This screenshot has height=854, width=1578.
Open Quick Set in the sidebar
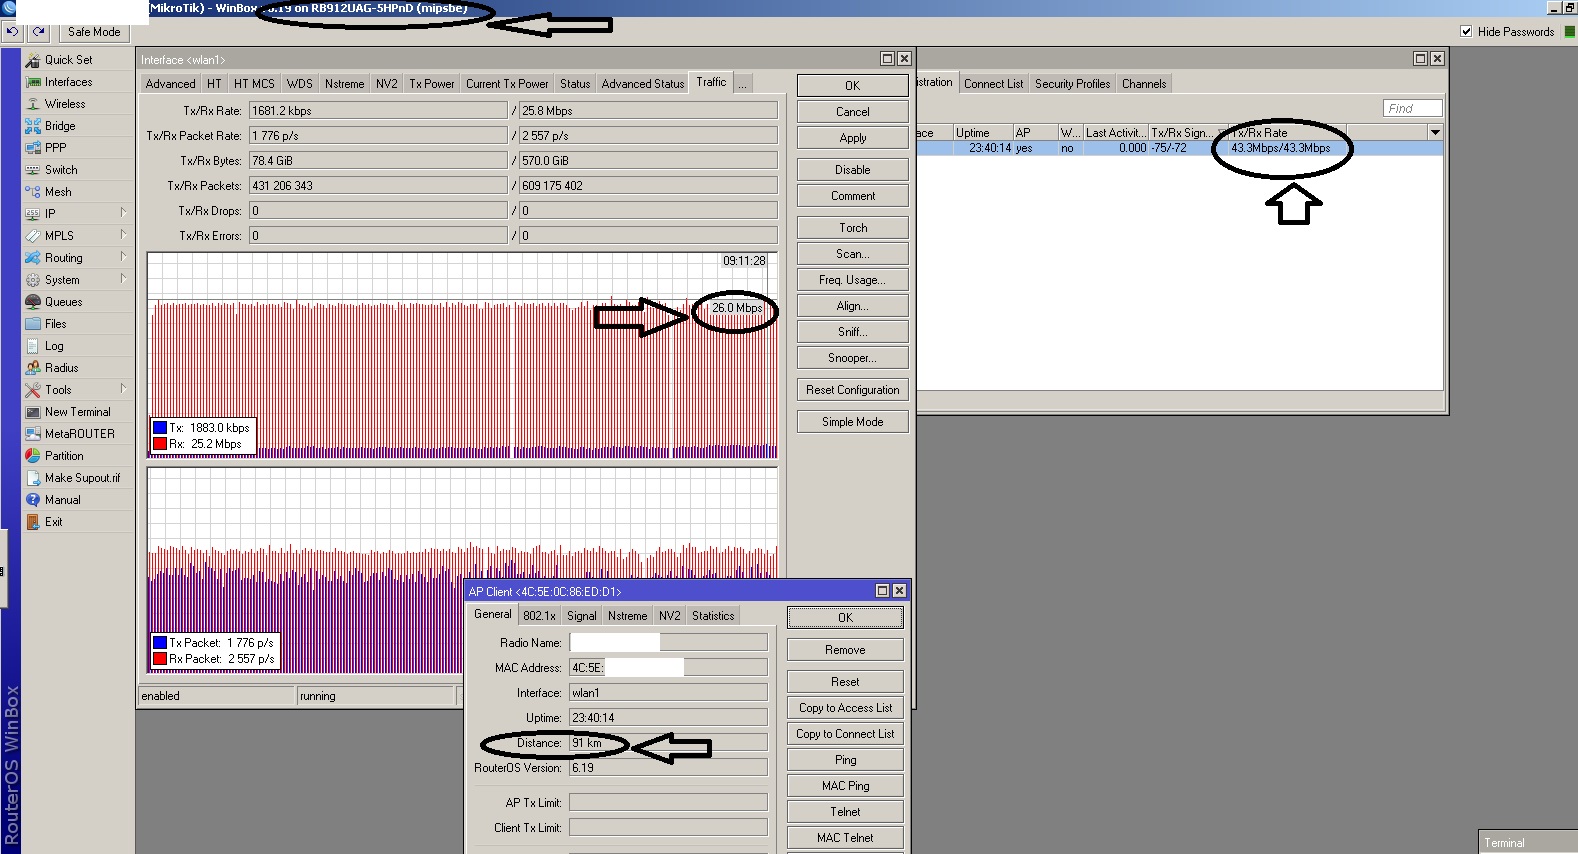pyautogui.click(x=68, y=60)
